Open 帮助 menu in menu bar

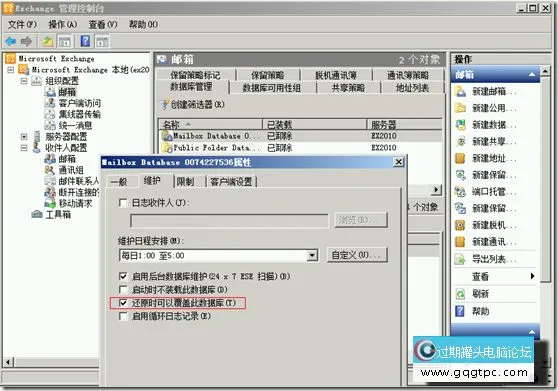pos(143,24)
